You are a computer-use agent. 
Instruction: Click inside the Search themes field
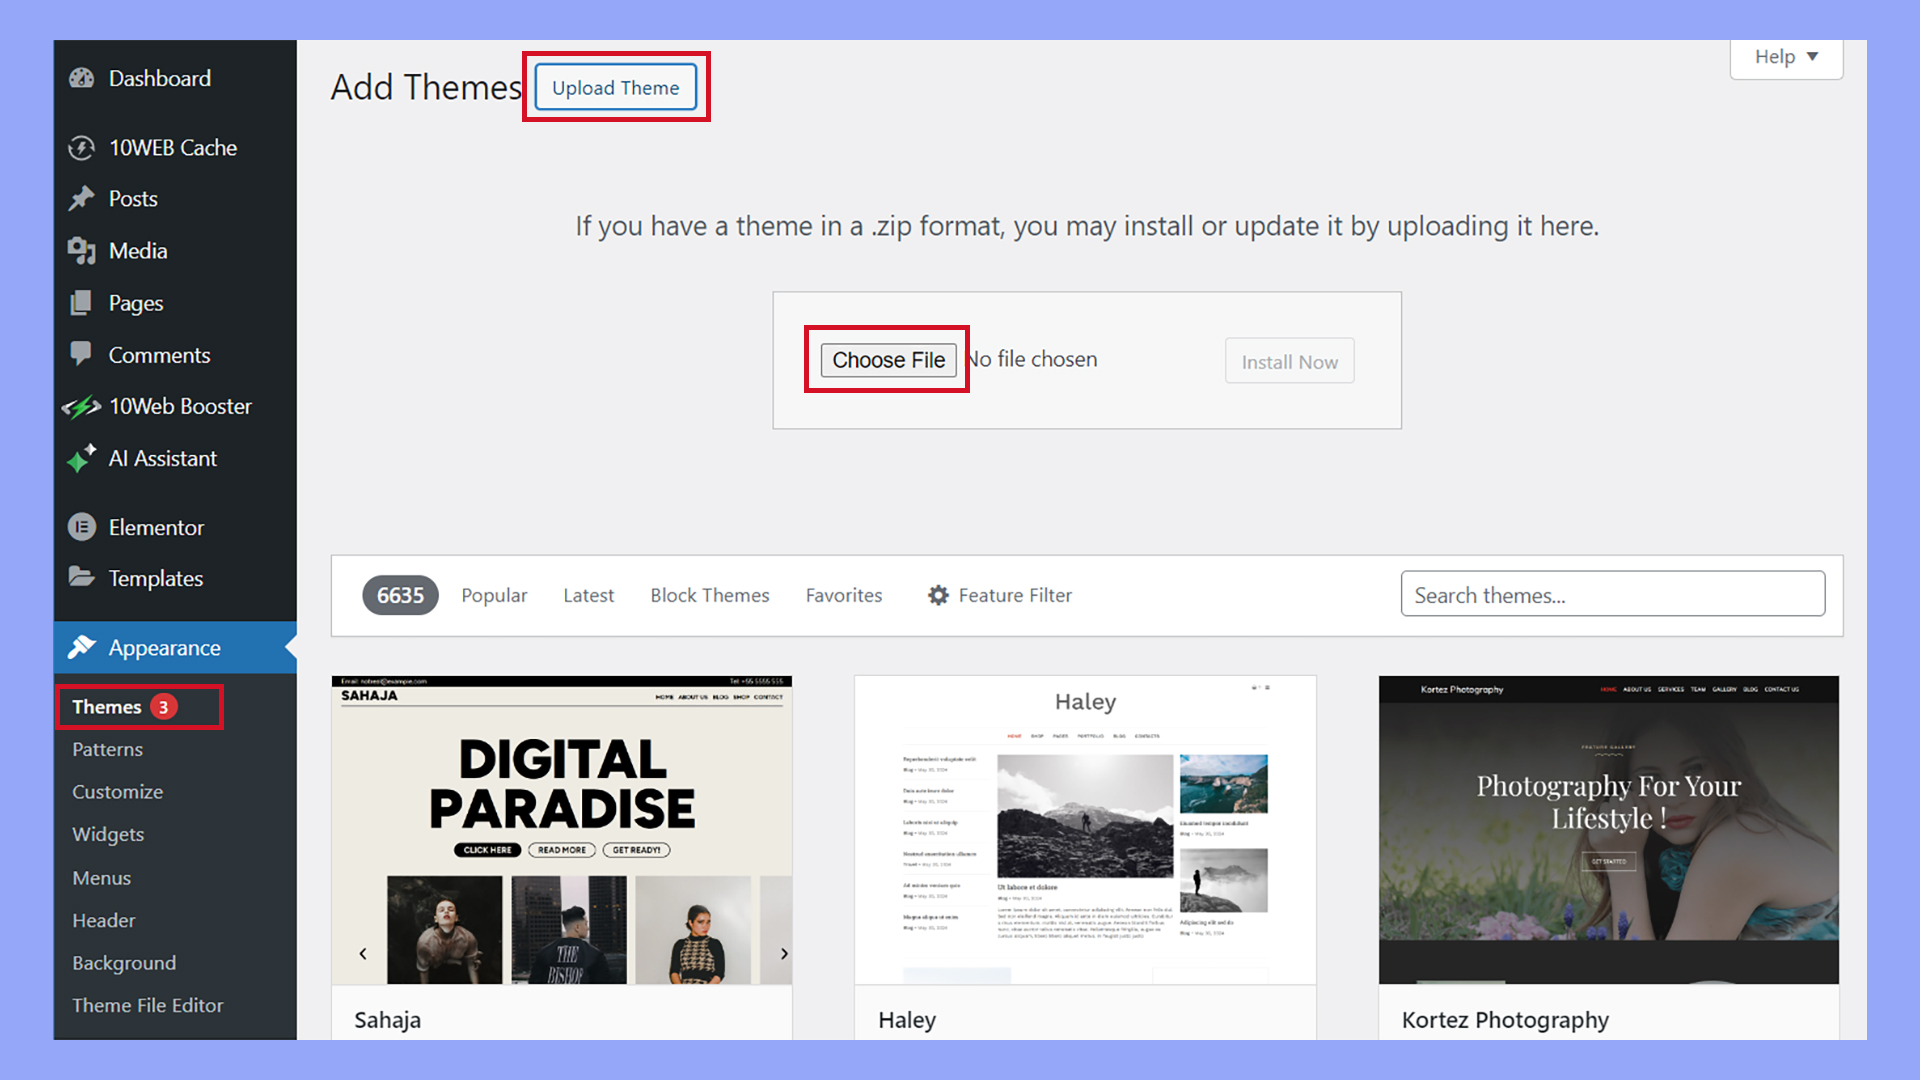[x=1612, y=594]
